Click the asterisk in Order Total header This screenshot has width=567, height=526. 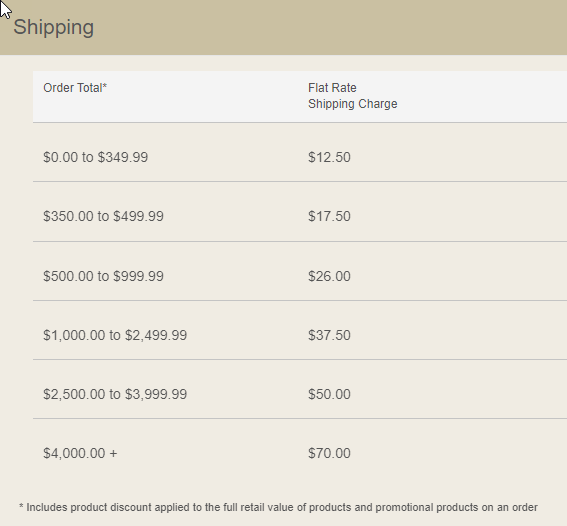point(105,86)
